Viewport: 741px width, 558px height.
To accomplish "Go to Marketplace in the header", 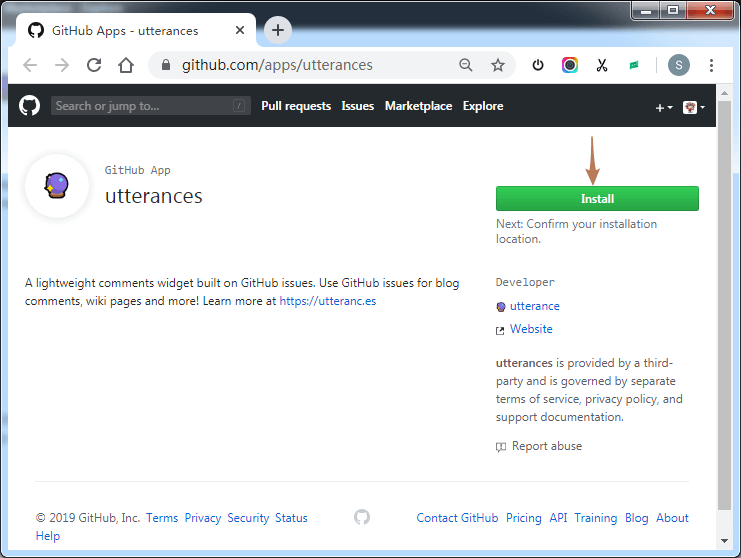I will pos(418,106).
